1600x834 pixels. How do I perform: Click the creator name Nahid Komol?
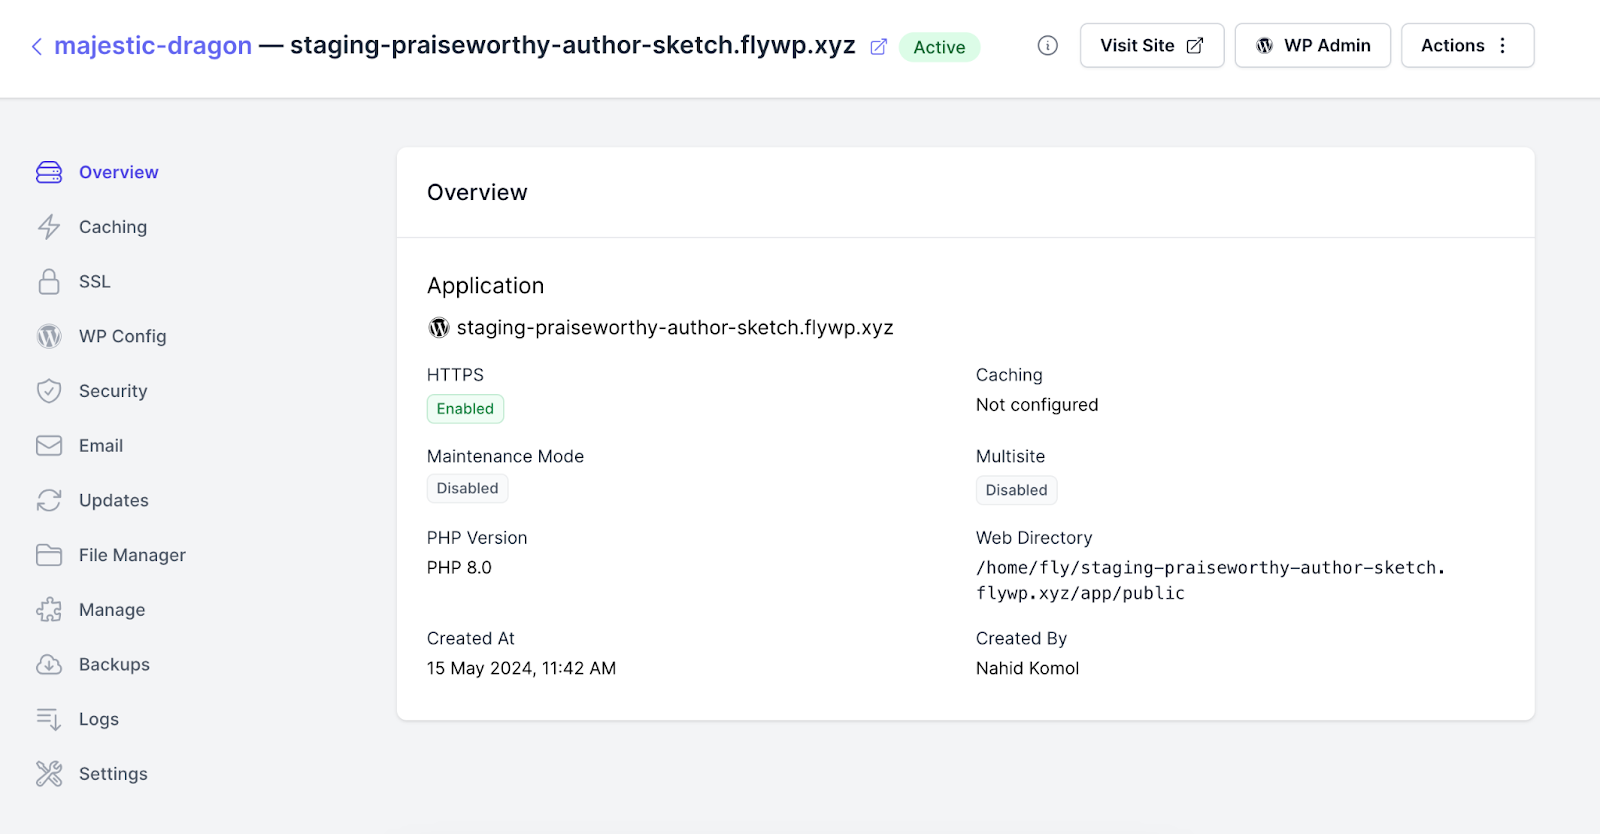[x=1027, y=668]
